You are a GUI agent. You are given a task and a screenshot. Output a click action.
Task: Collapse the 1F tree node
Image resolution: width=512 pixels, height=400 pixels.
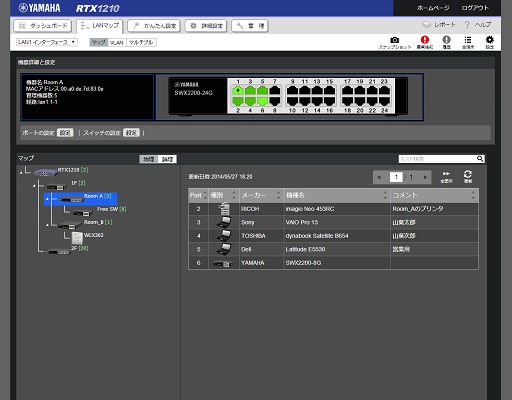pyautogui.click(x=34, y=186)
